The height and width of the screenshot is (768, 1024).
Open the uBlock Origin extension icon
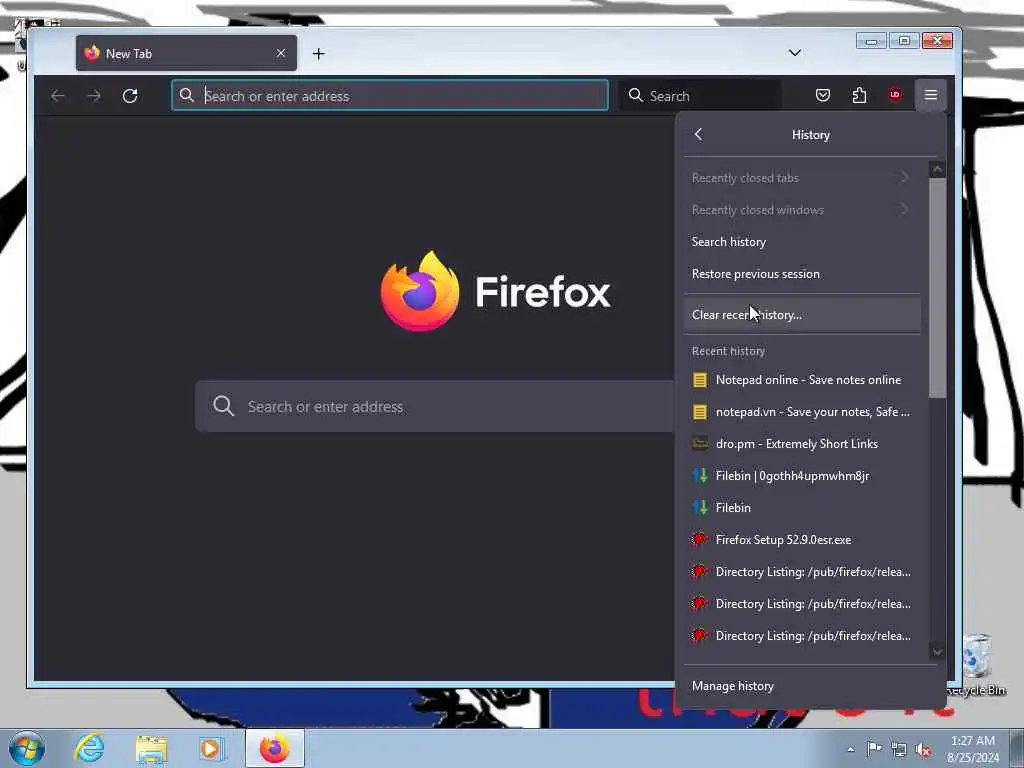tap(895, 95)
